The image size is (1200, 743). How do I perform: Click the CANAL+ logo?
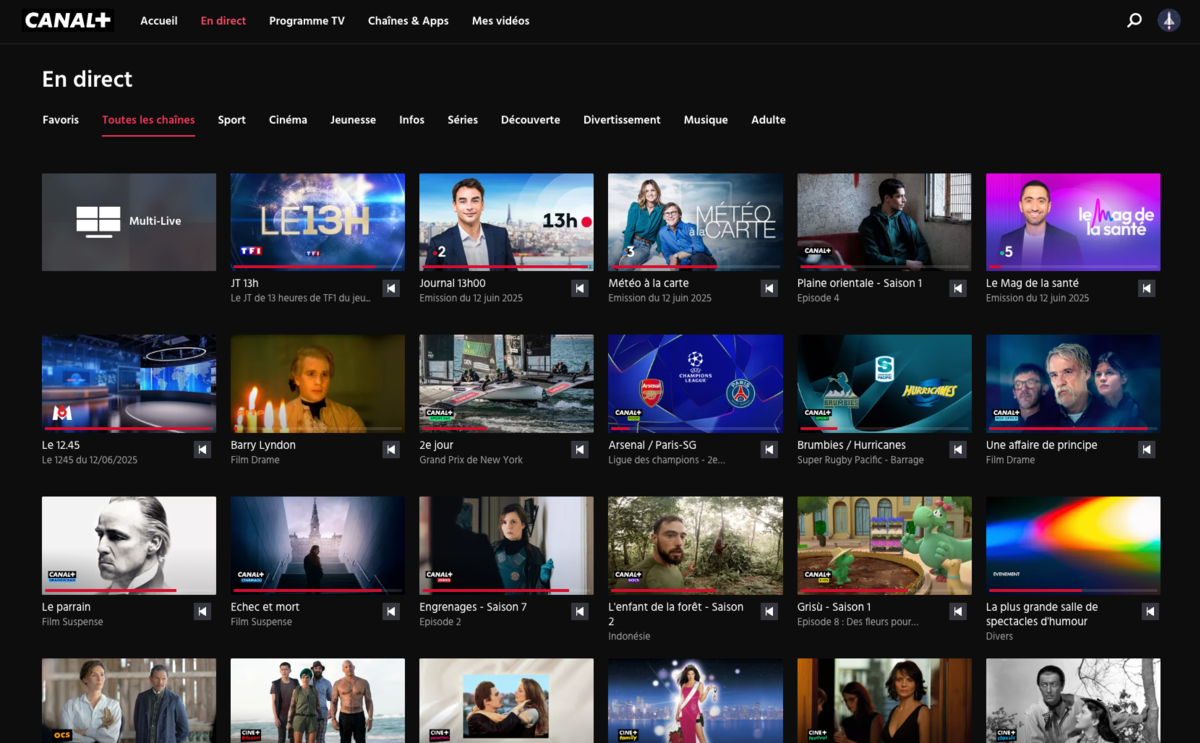[68, 20]
